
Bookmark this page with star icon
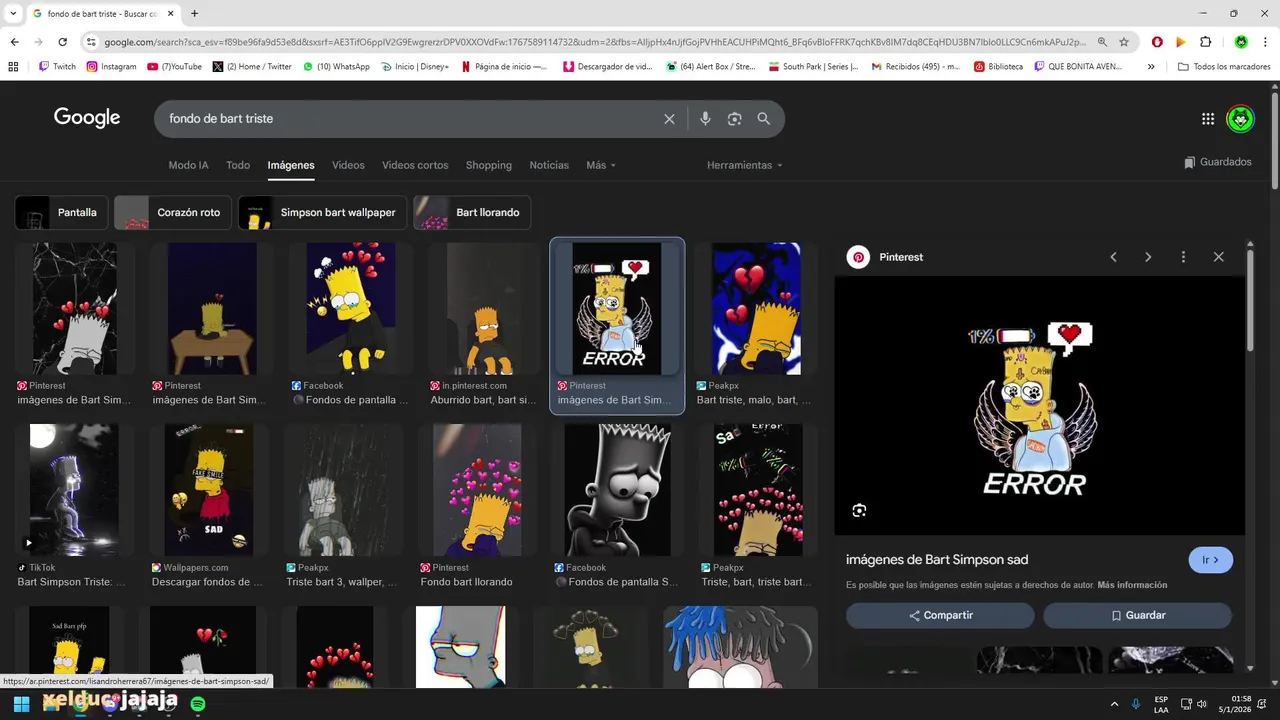(x=1124, y=42)
